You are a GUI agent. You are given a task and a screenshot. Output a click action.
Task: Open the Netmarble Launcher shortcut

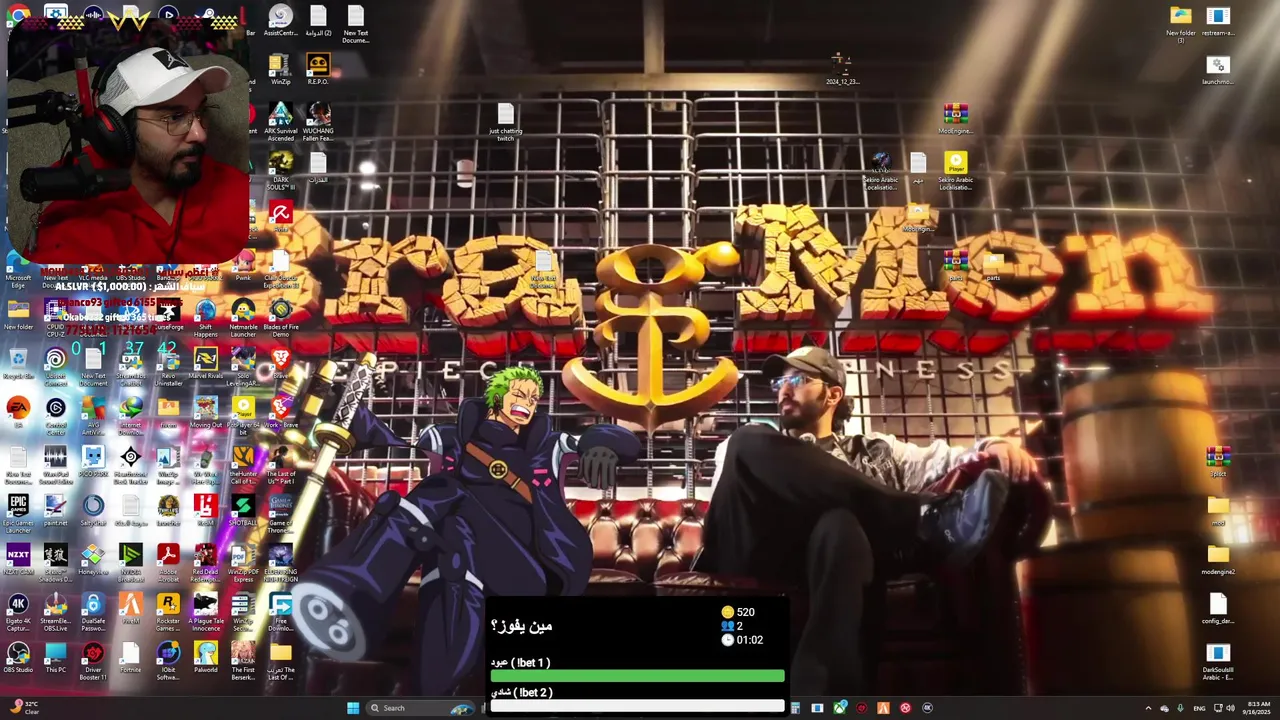click(x=243, y=316)
